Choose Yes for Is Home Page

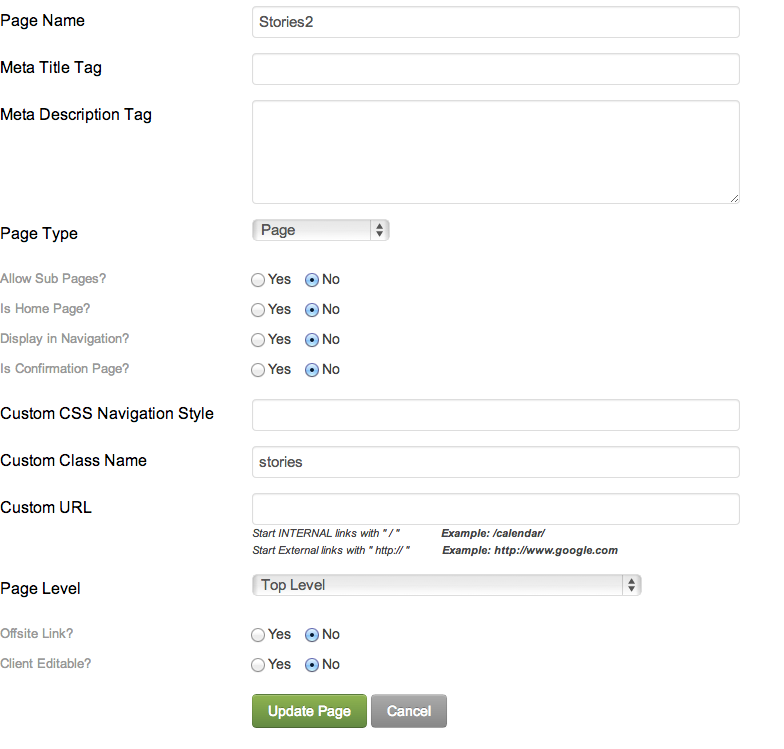[x=258, y=310]
